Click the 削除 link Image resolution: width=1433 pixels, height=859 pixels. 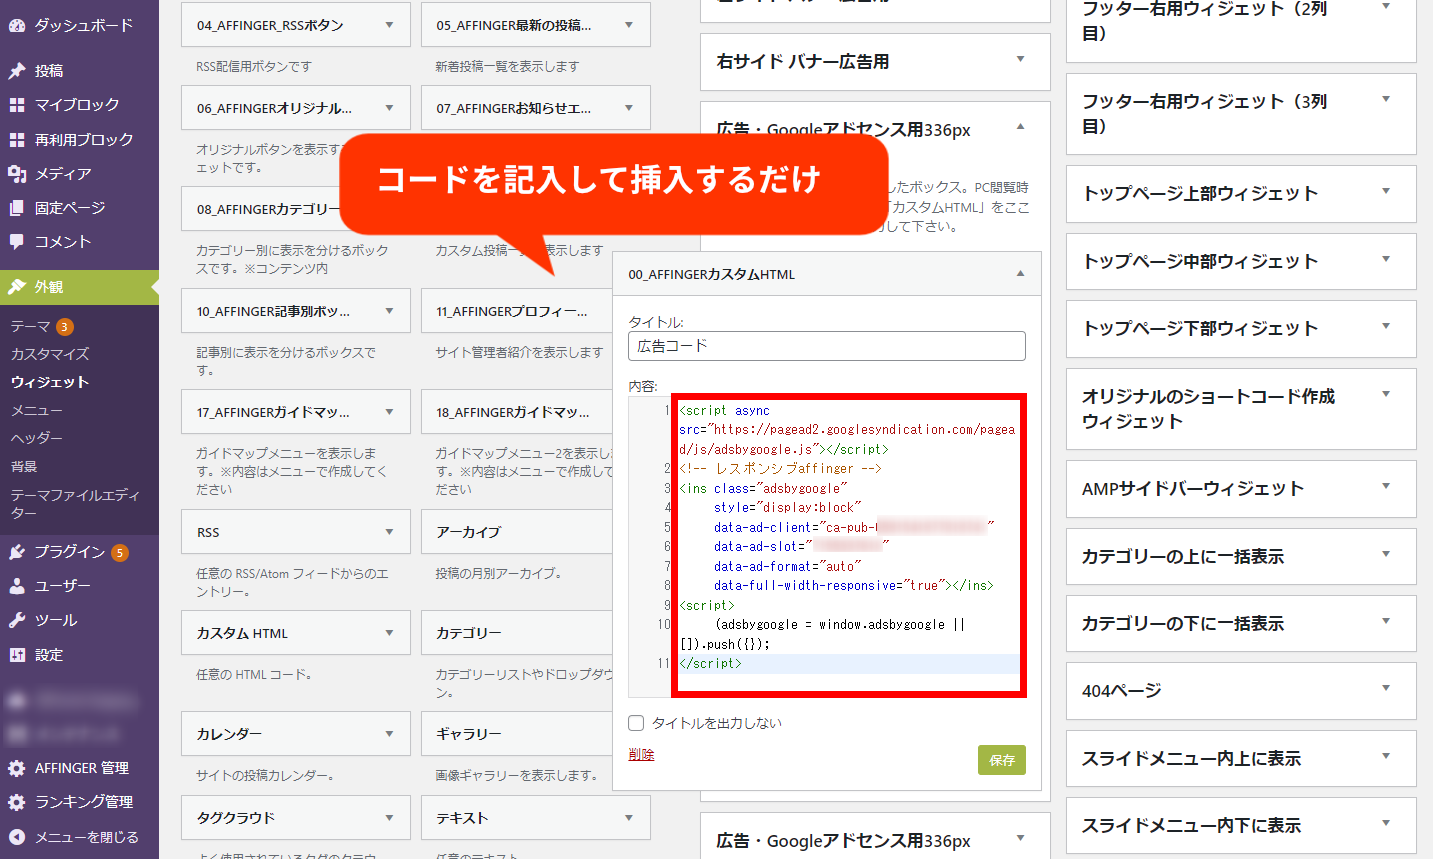(x=641, y=755)
